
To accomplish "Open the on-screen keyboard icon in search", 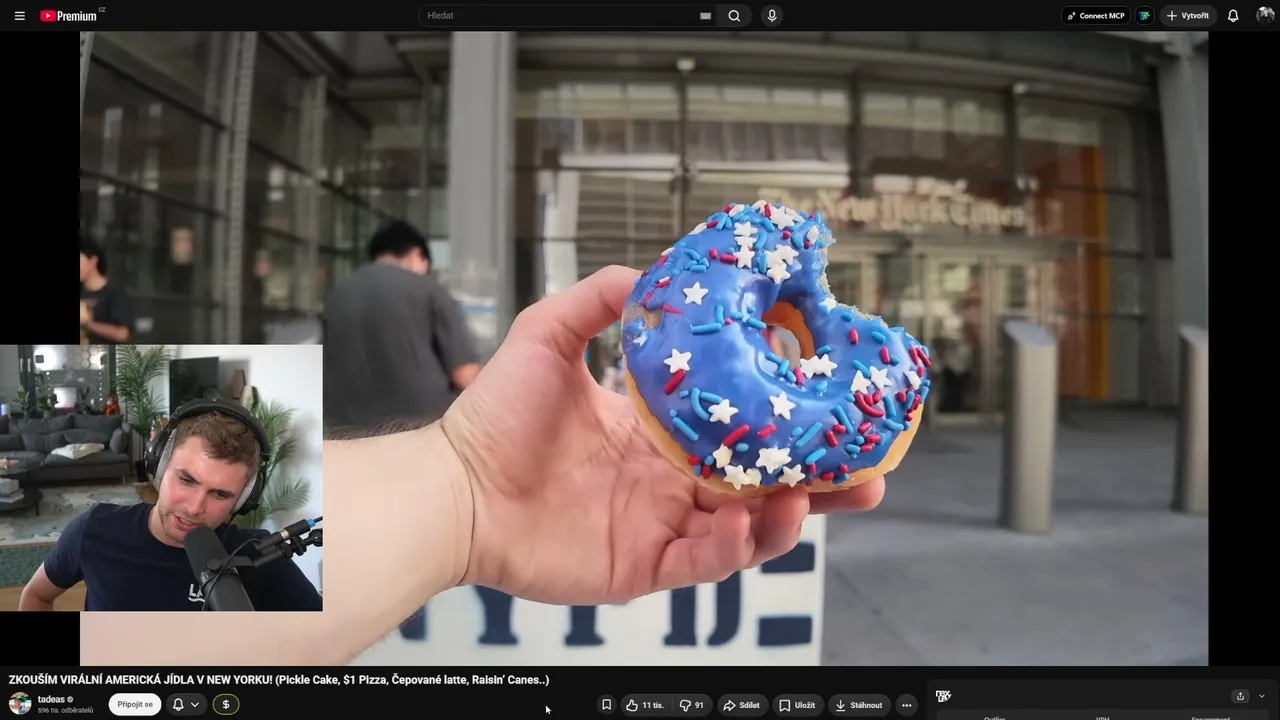I will point(705,16).
